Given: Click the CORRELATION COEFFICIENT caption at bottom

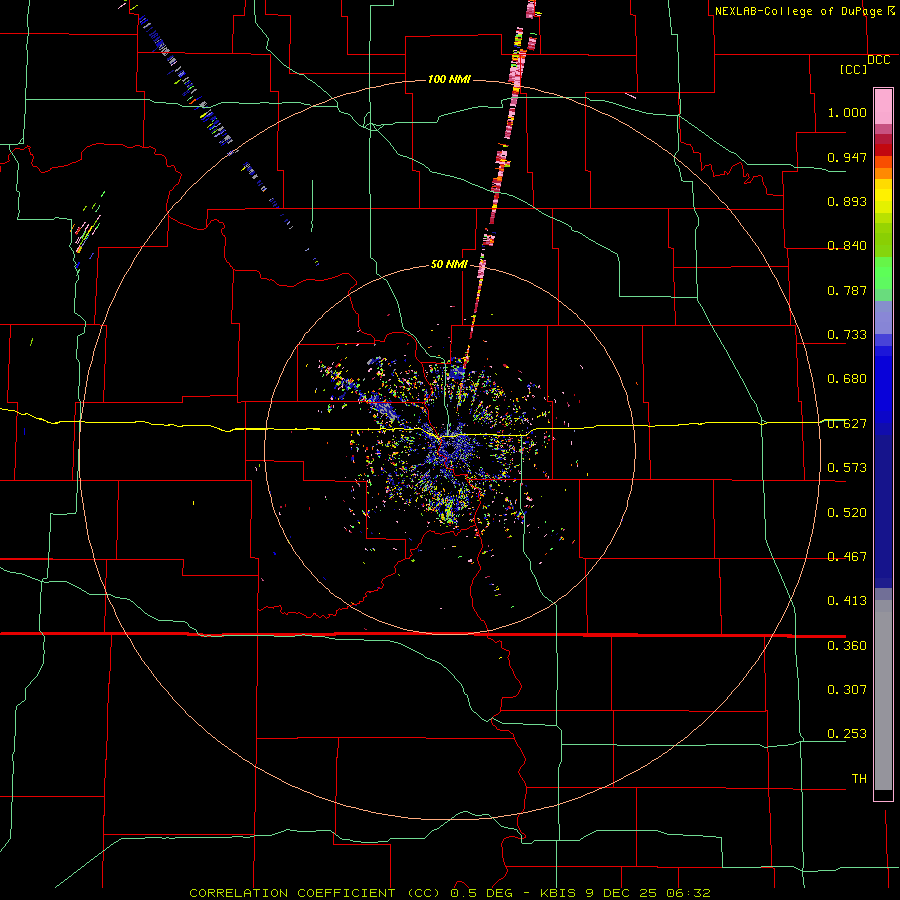Looking at the screenshot, I should [450, 893].
